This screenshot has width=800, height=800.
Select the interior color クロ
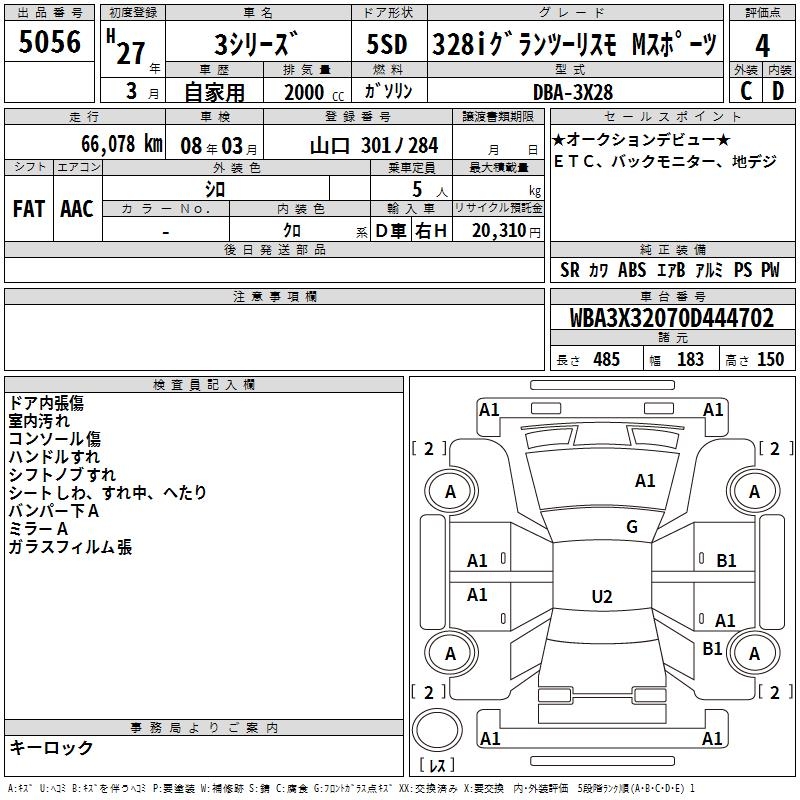(x=292, y=230)
